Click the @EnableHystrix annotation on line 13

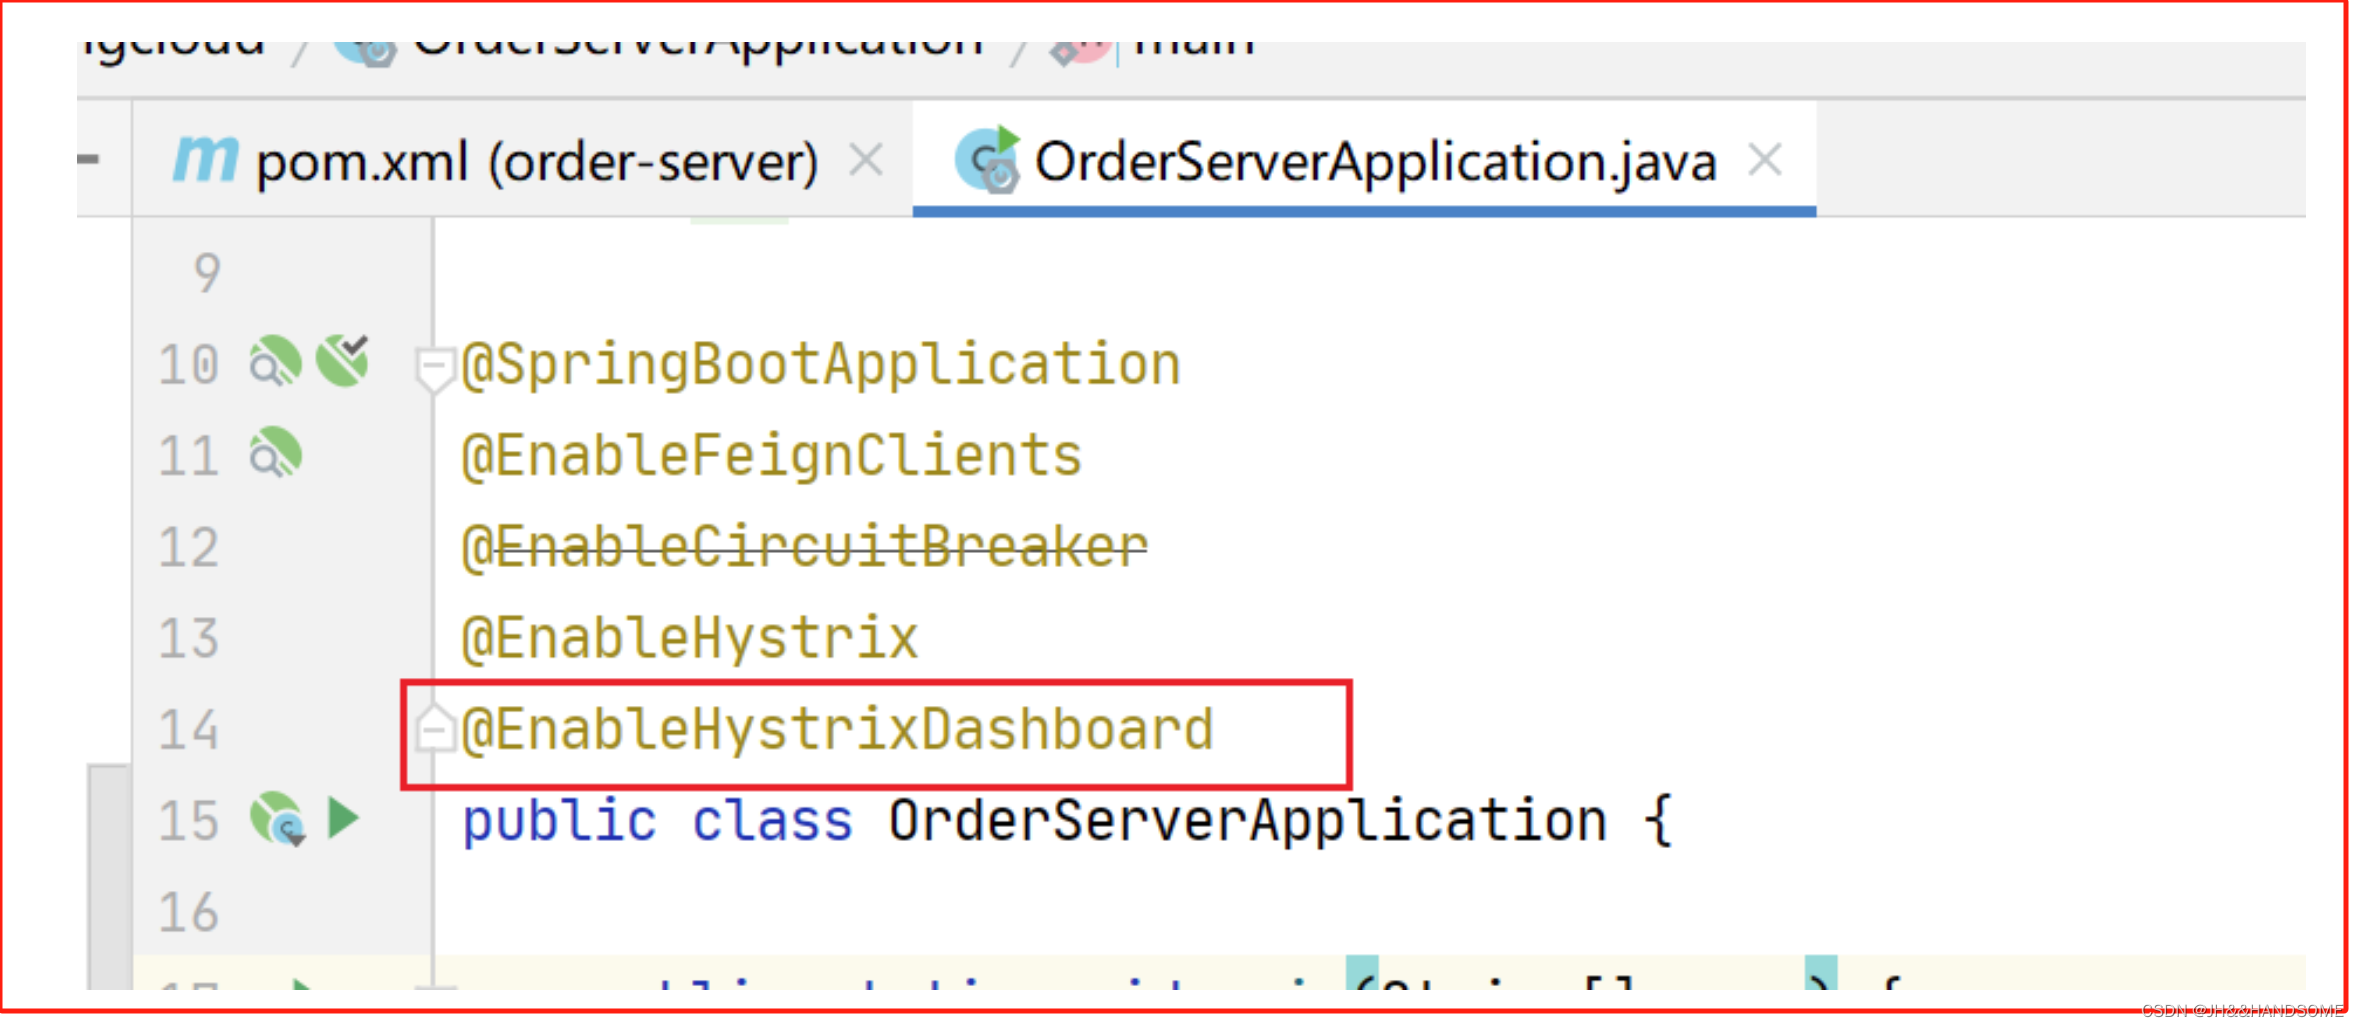689,638
